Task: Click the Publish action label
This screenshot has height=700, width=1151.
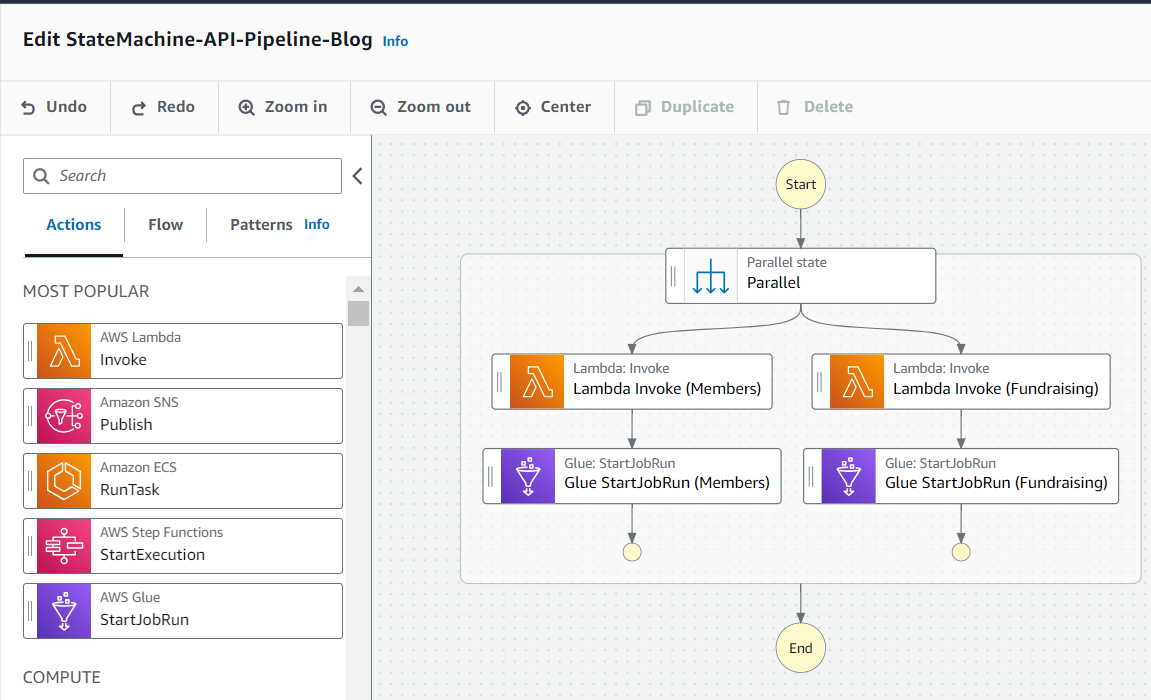Action: (x=126, y=425)
